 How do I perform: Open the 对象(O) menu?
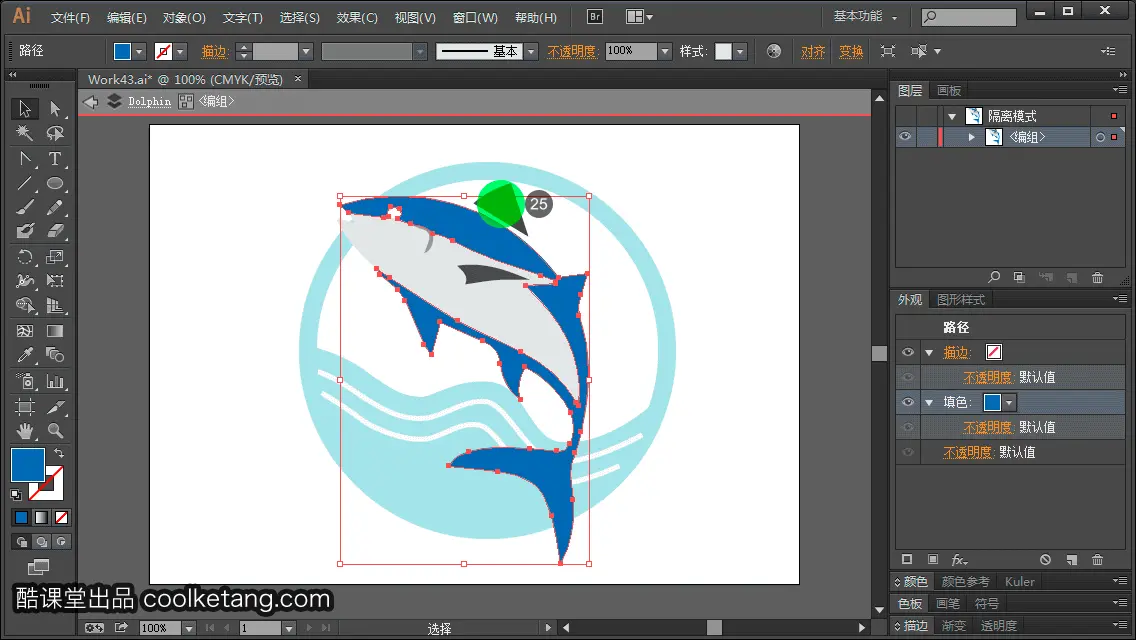pyautogui.click(x=184, y=17)
